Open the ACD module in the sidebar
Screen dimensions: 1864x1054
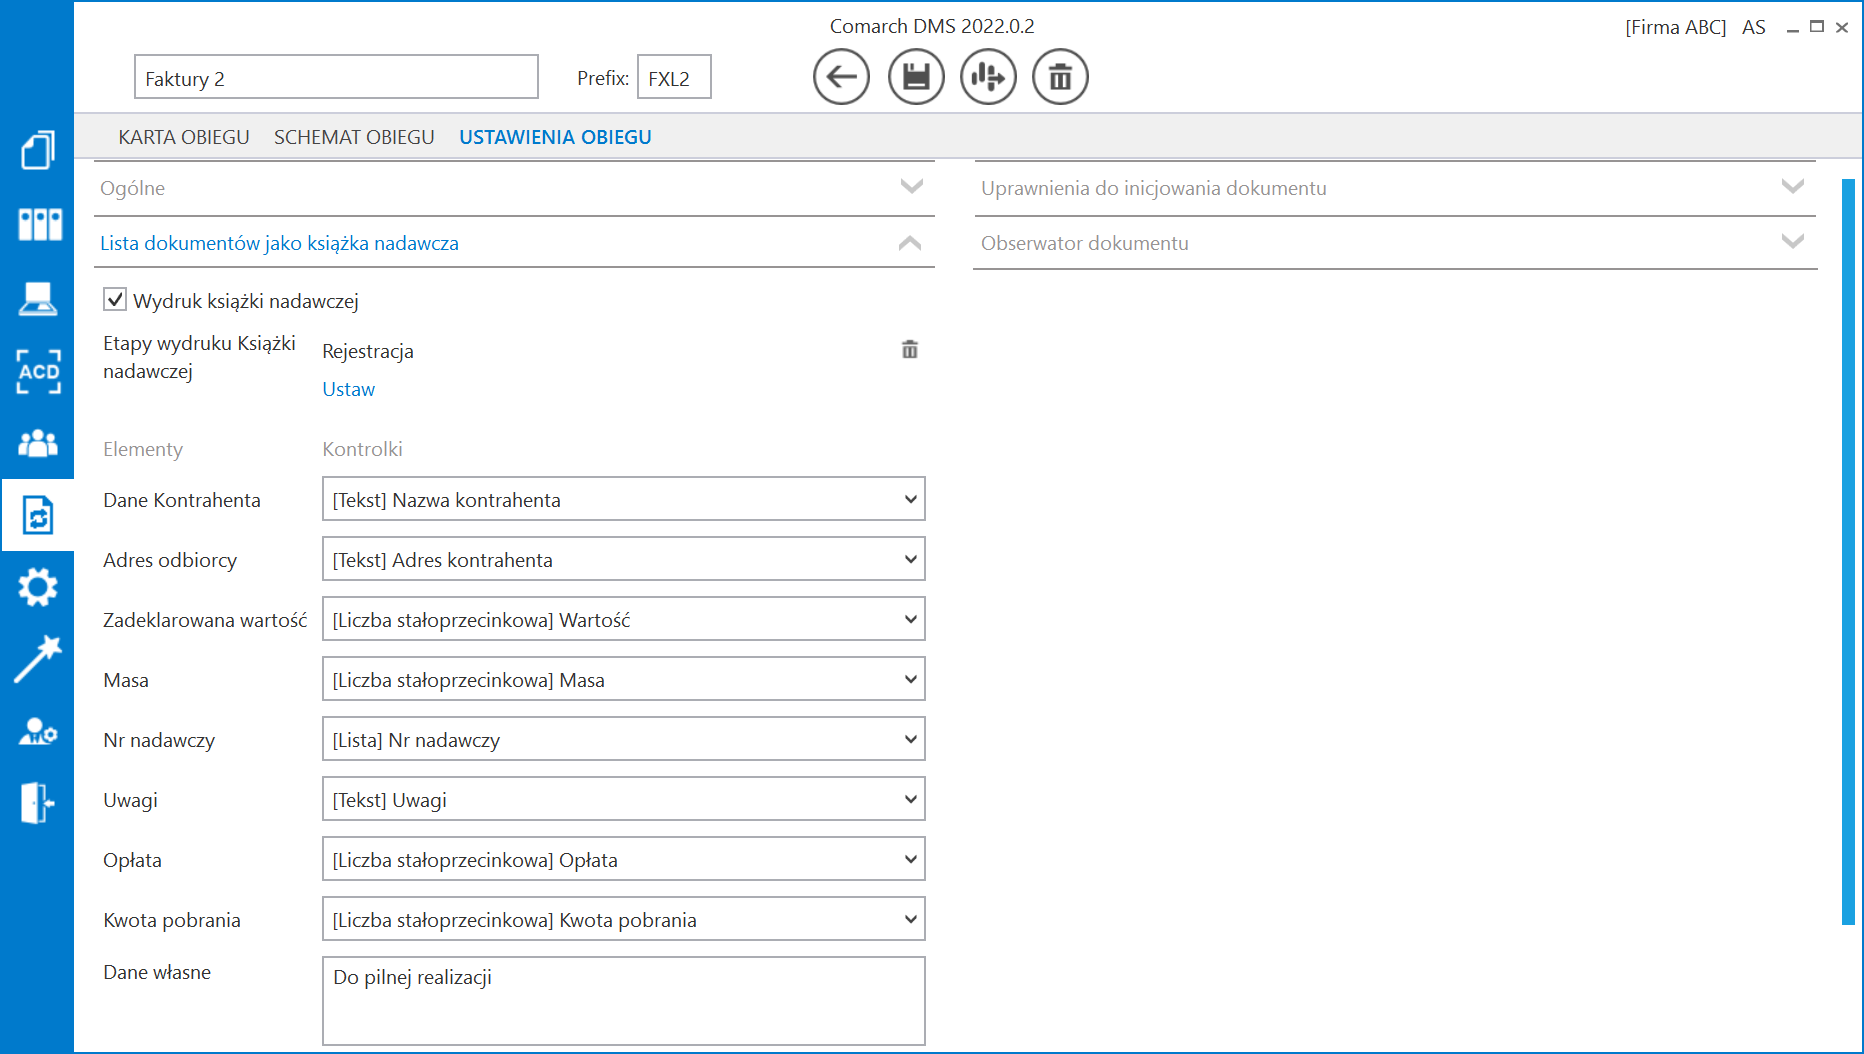(38, 371)
